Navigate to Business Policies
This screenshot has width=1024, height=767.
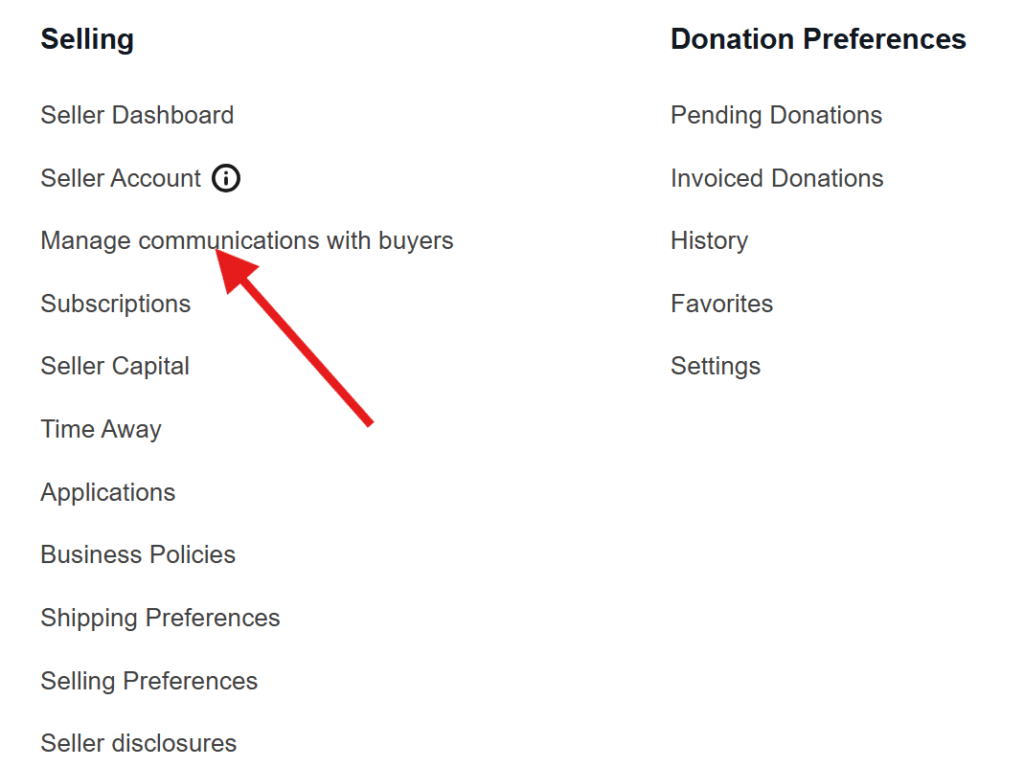click(138, 555)
